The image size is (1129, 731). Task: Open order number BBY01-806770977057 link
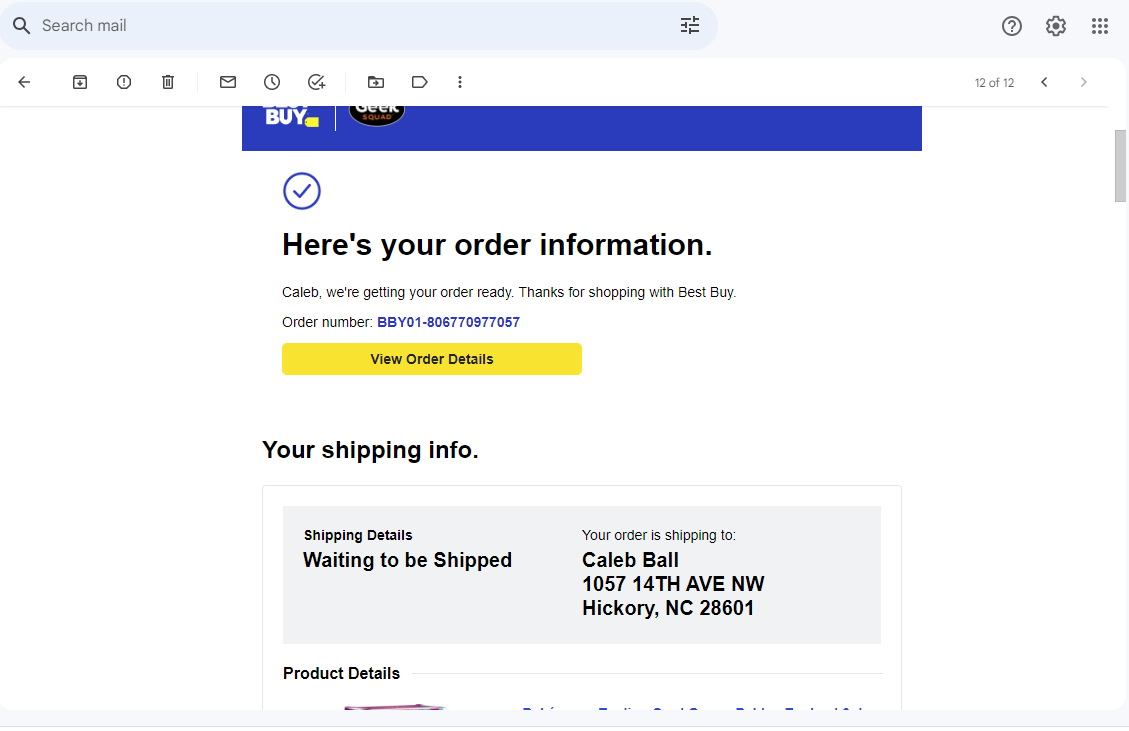pyautogui.click(x=448, y=322)
